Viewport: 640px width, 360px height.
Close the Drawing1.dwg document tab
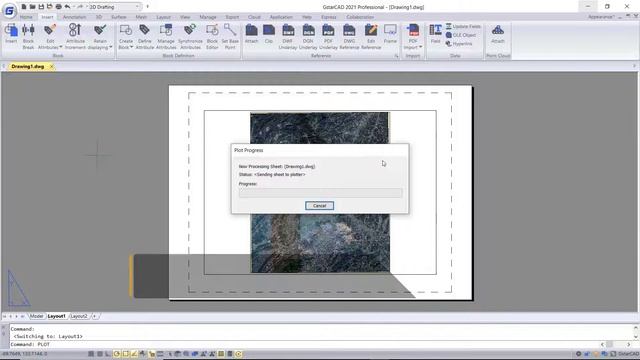51,66
